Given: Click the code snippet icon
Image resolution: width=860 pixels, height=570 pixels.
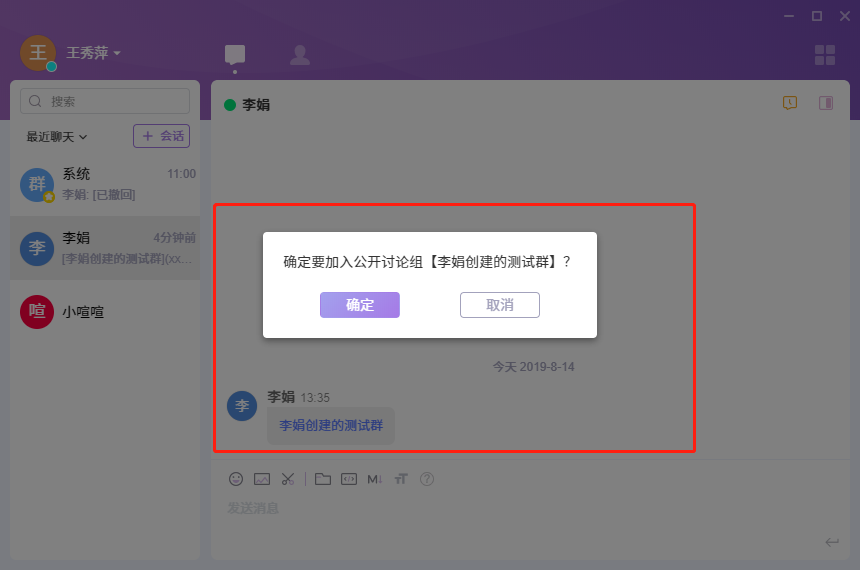Looking at the screenshot, I should (348, 479).
